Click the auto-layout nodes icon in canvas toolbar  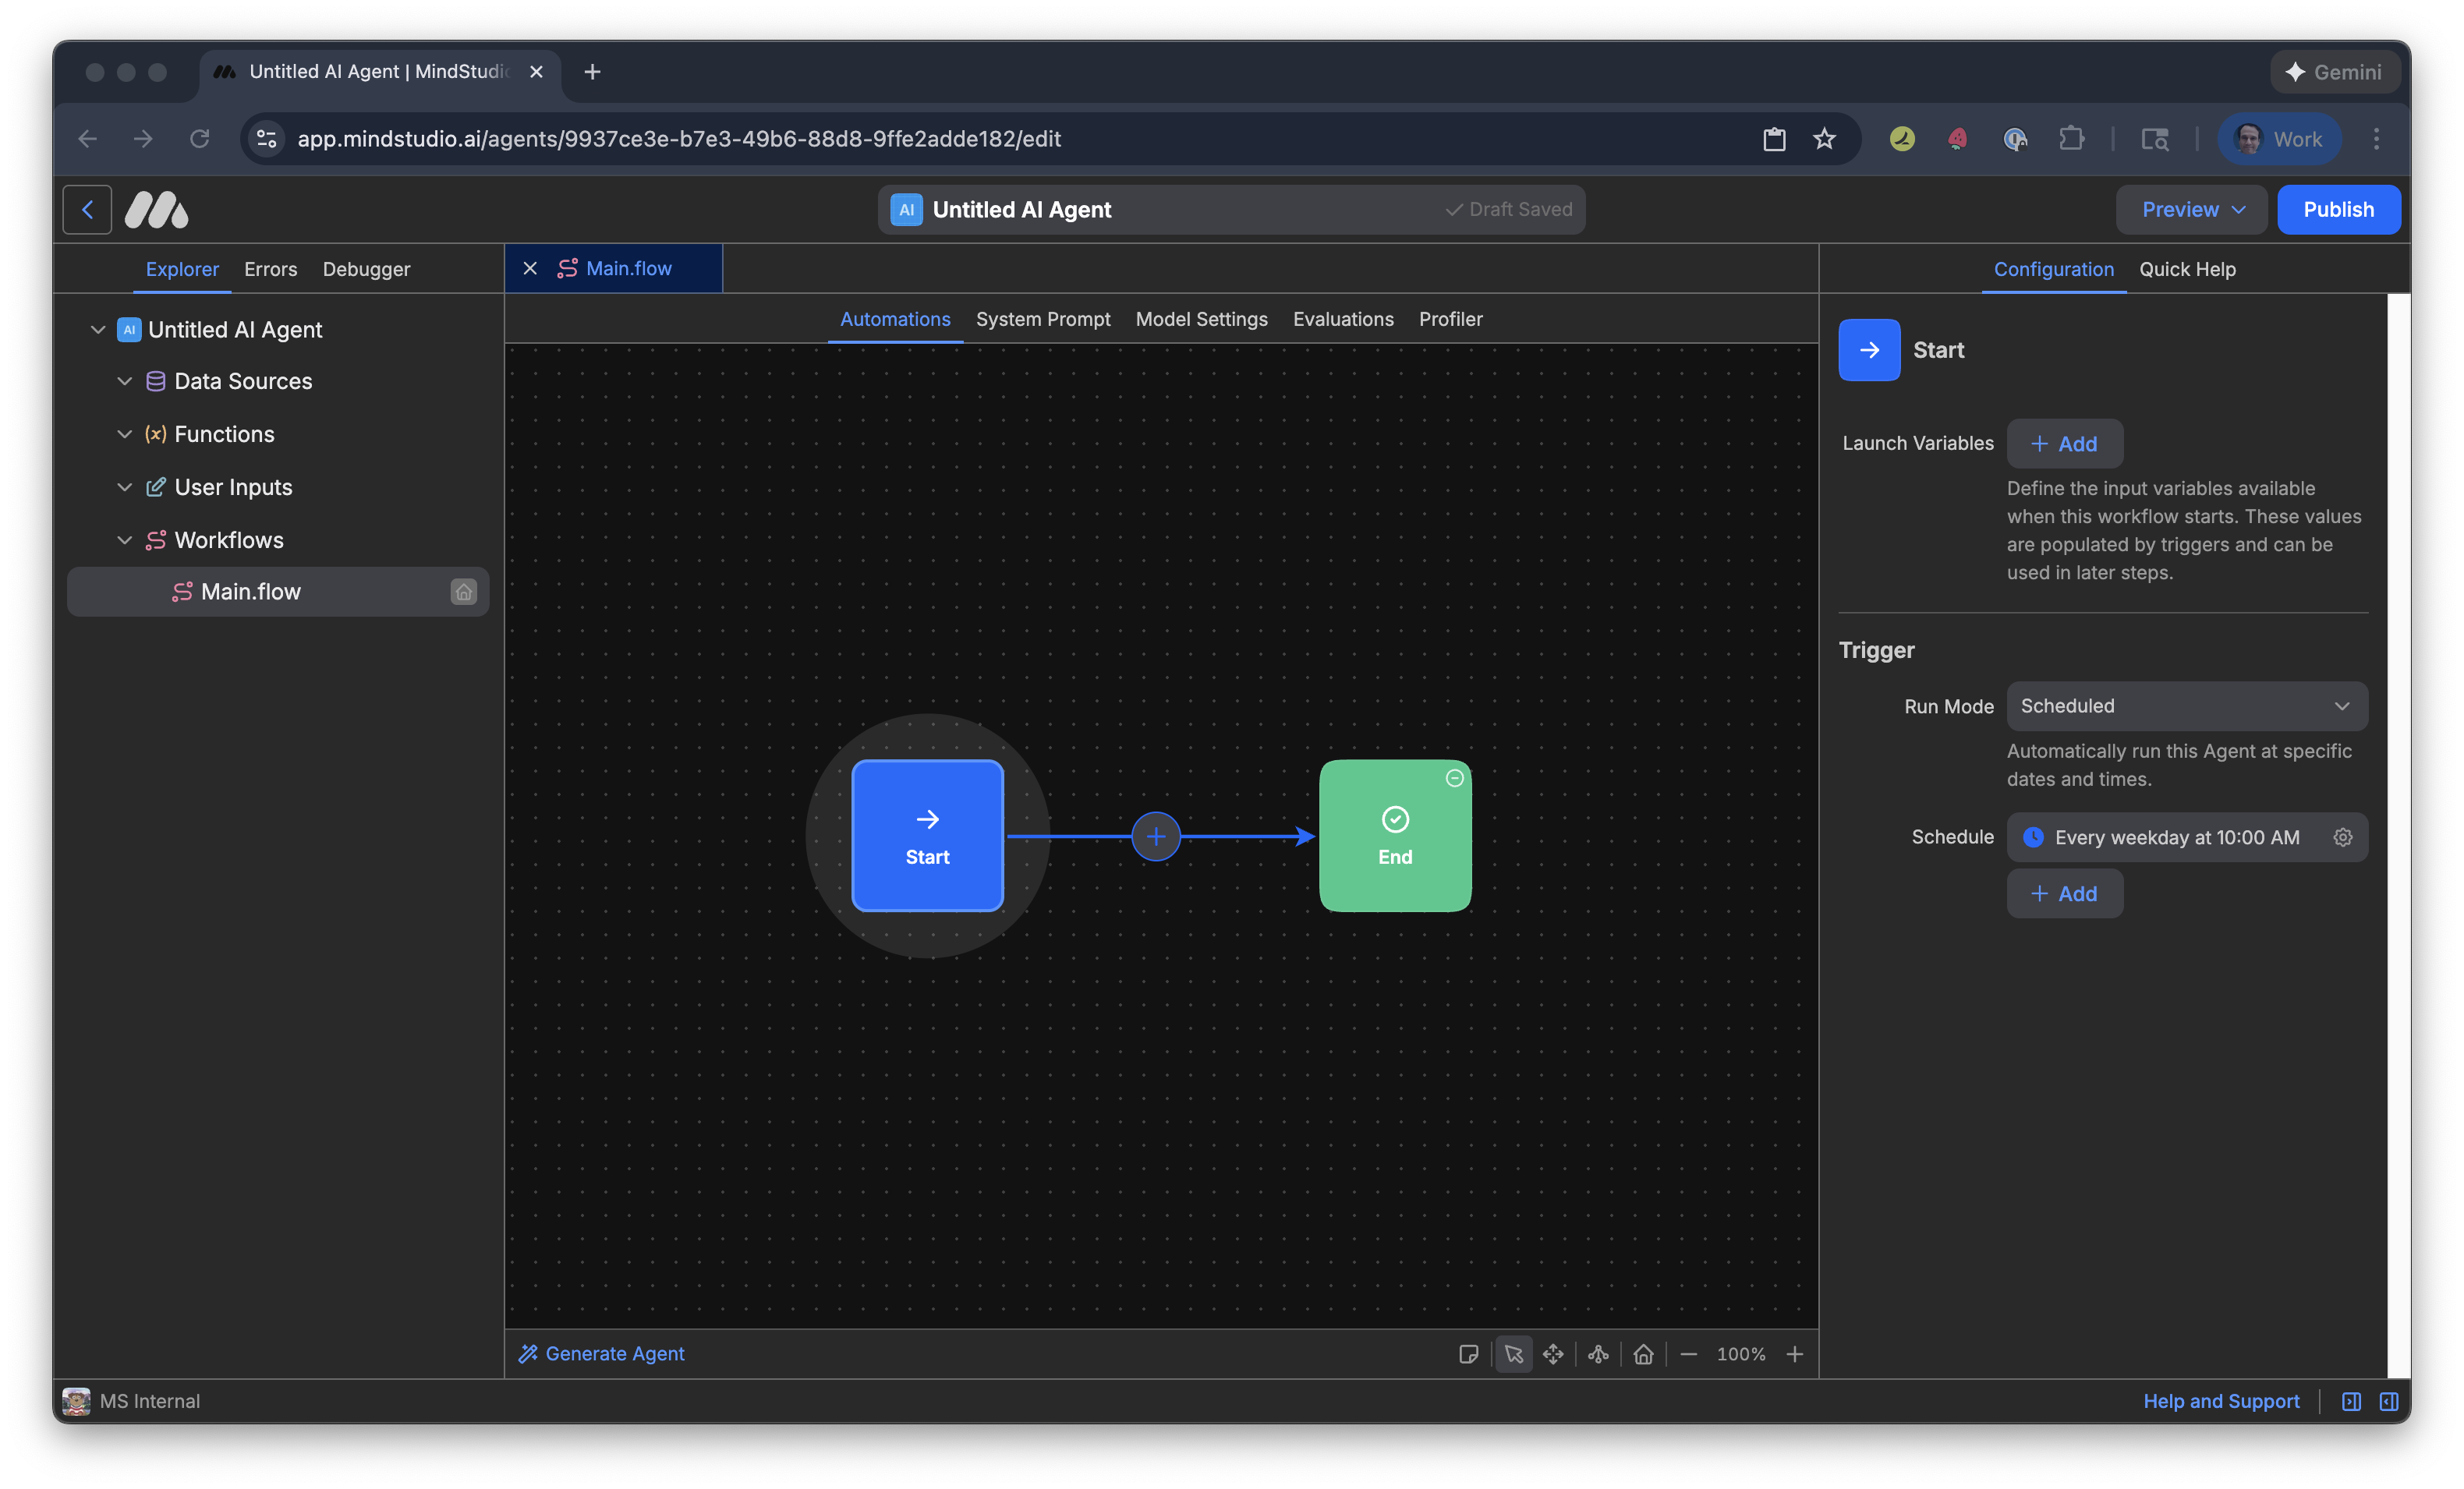pyautogui.click(x=1597, y=1354)
